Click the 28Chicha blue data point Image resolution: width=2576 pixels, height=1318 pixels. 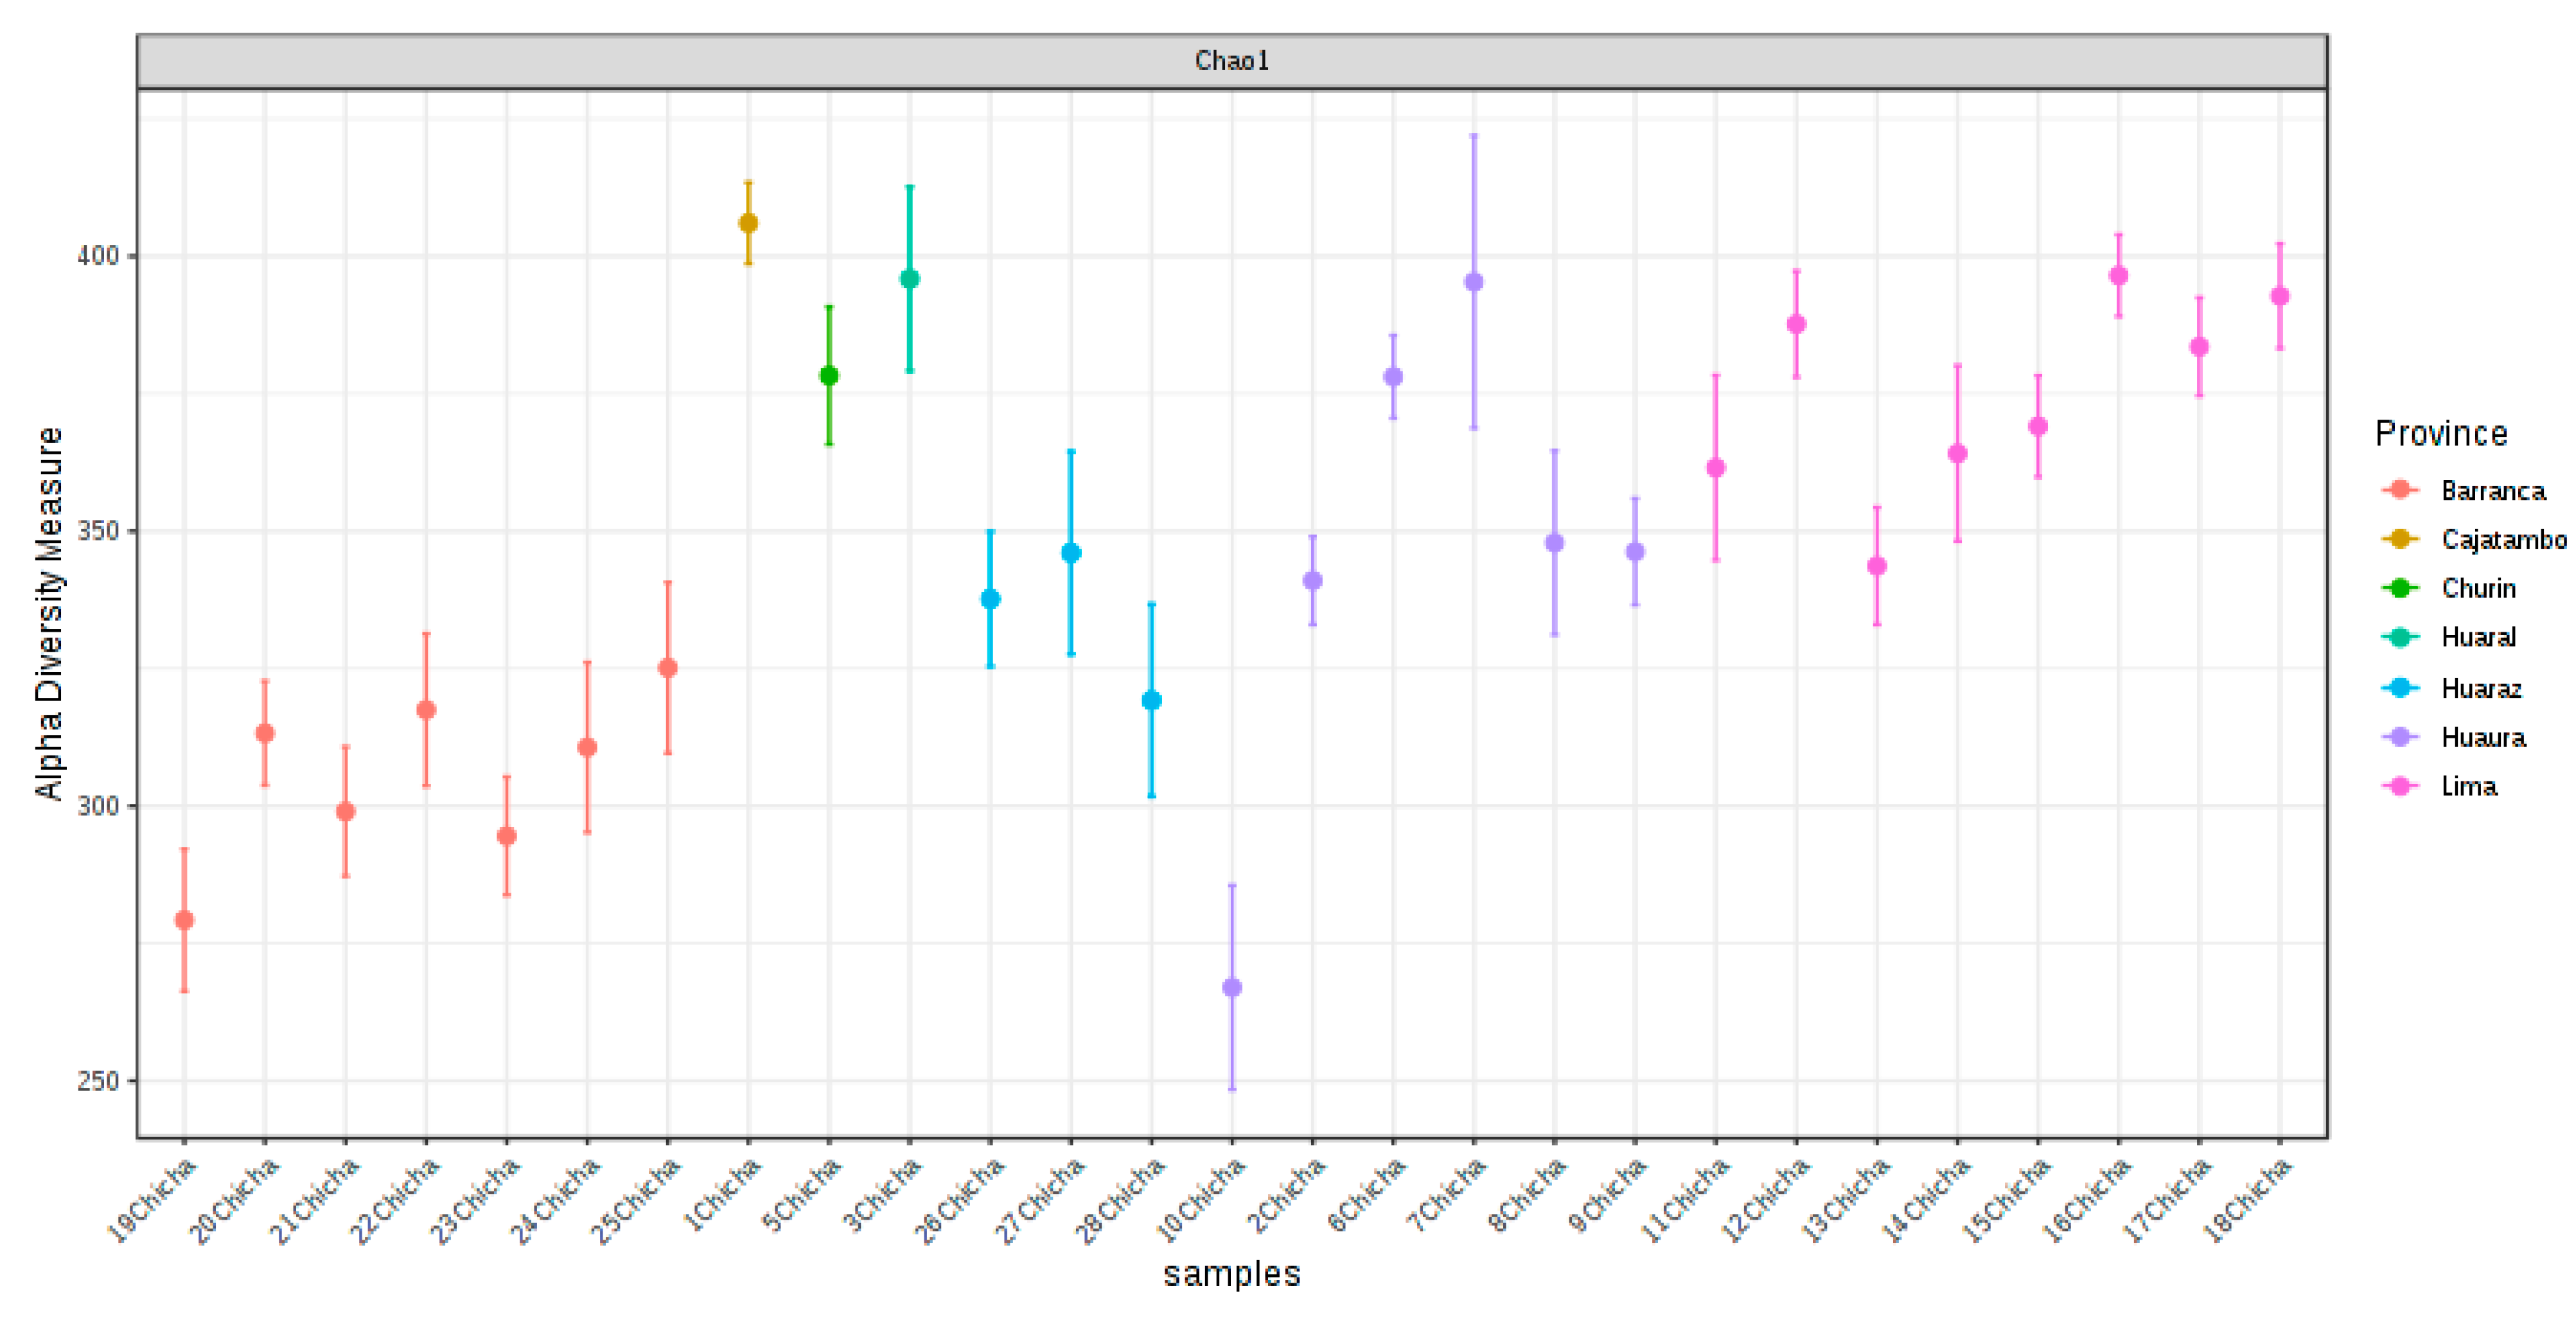pyautogui.click(x=1151, y=700)
